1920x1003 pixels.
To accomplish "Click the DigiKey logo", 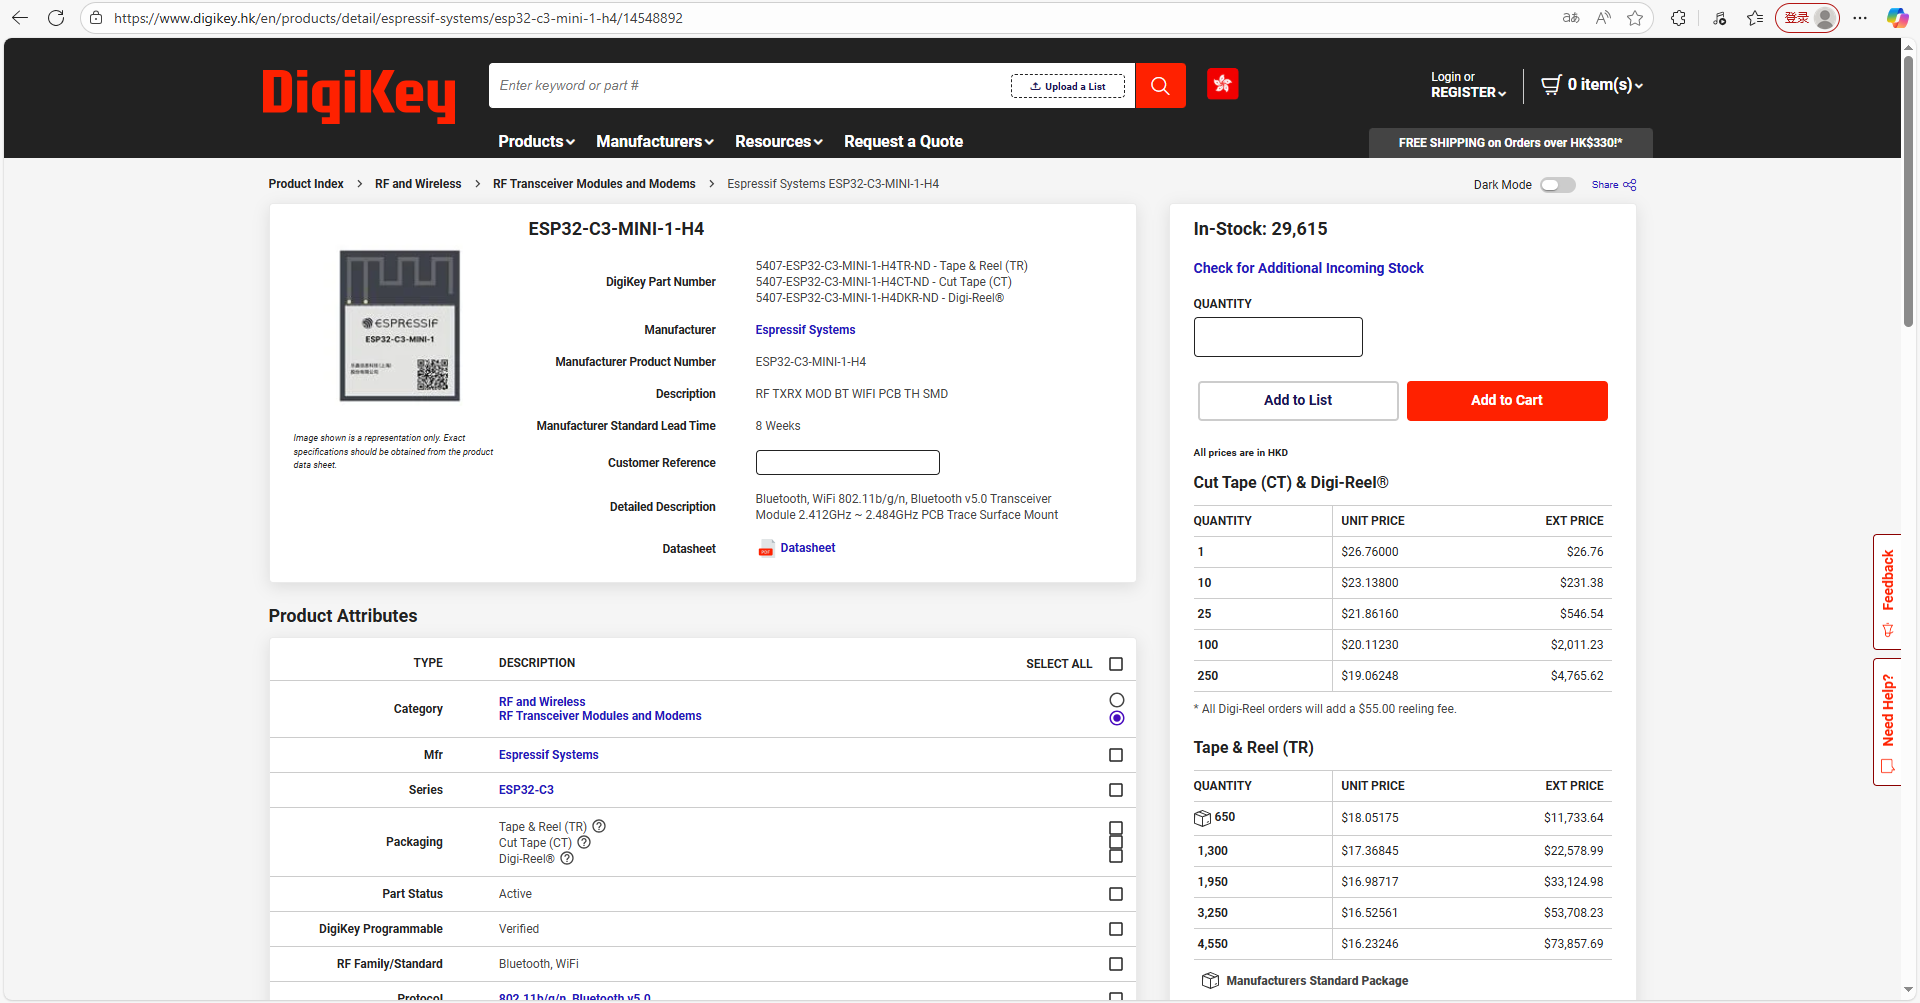I will click(x=359, y=95).
